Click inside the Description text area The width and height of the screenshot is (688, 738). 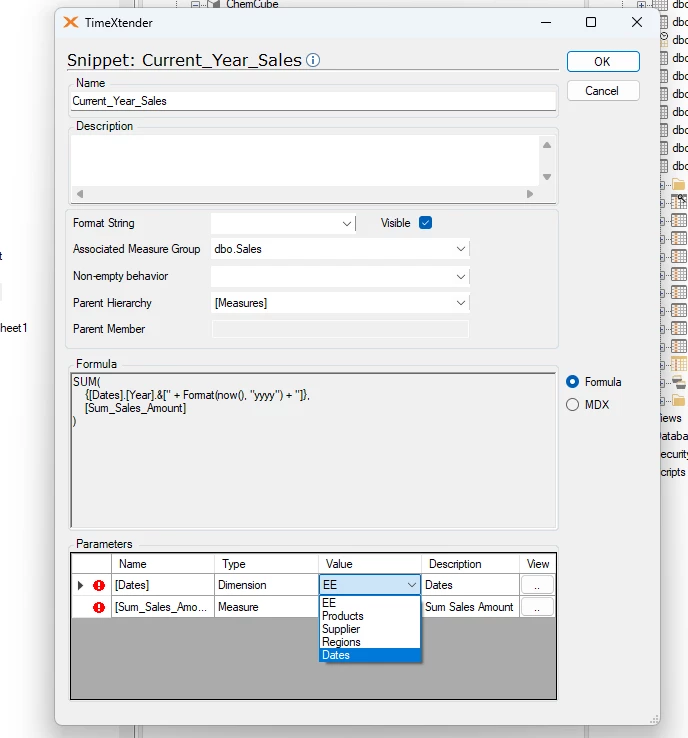[x=305, y=160]
